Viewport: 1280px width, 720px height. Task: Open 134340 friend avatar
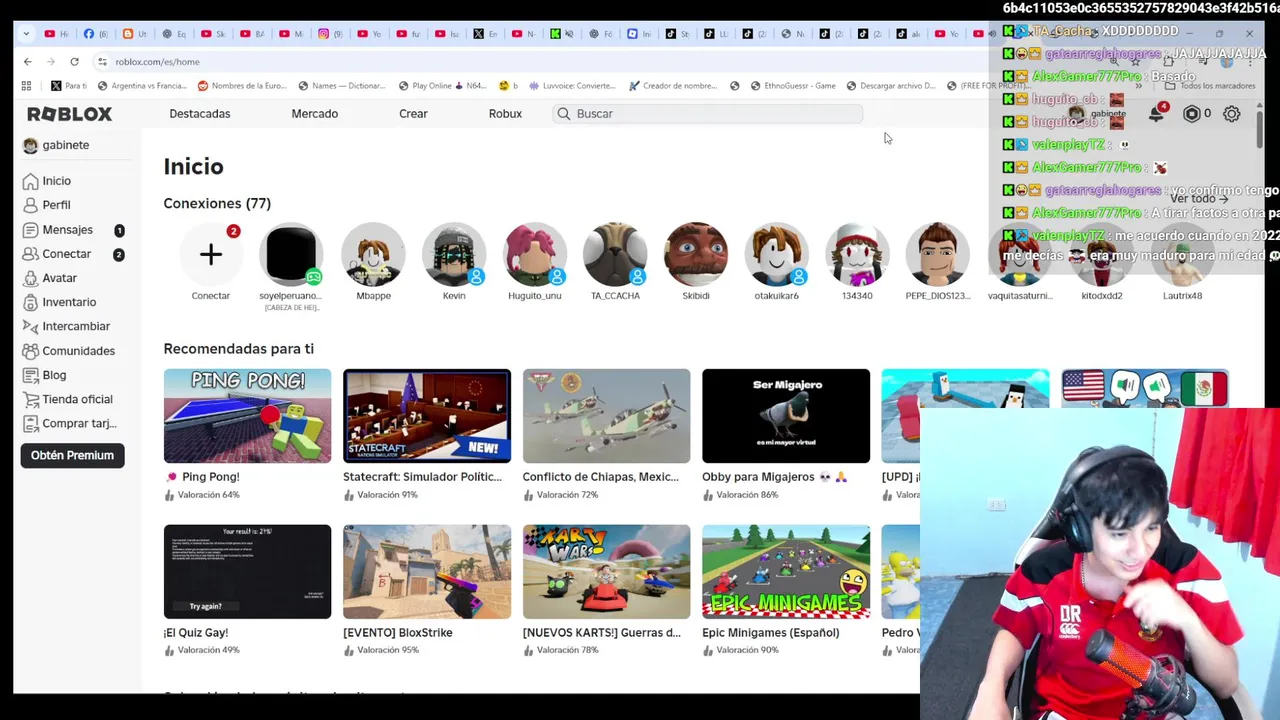click(857, 254)
